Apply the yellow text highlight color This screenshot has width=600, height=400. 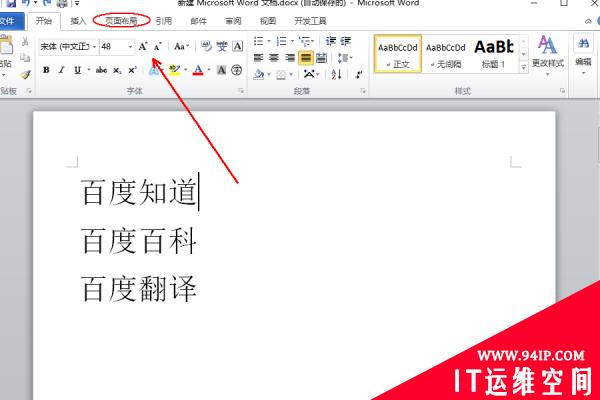pyautogui.click(x=175, y=70)
